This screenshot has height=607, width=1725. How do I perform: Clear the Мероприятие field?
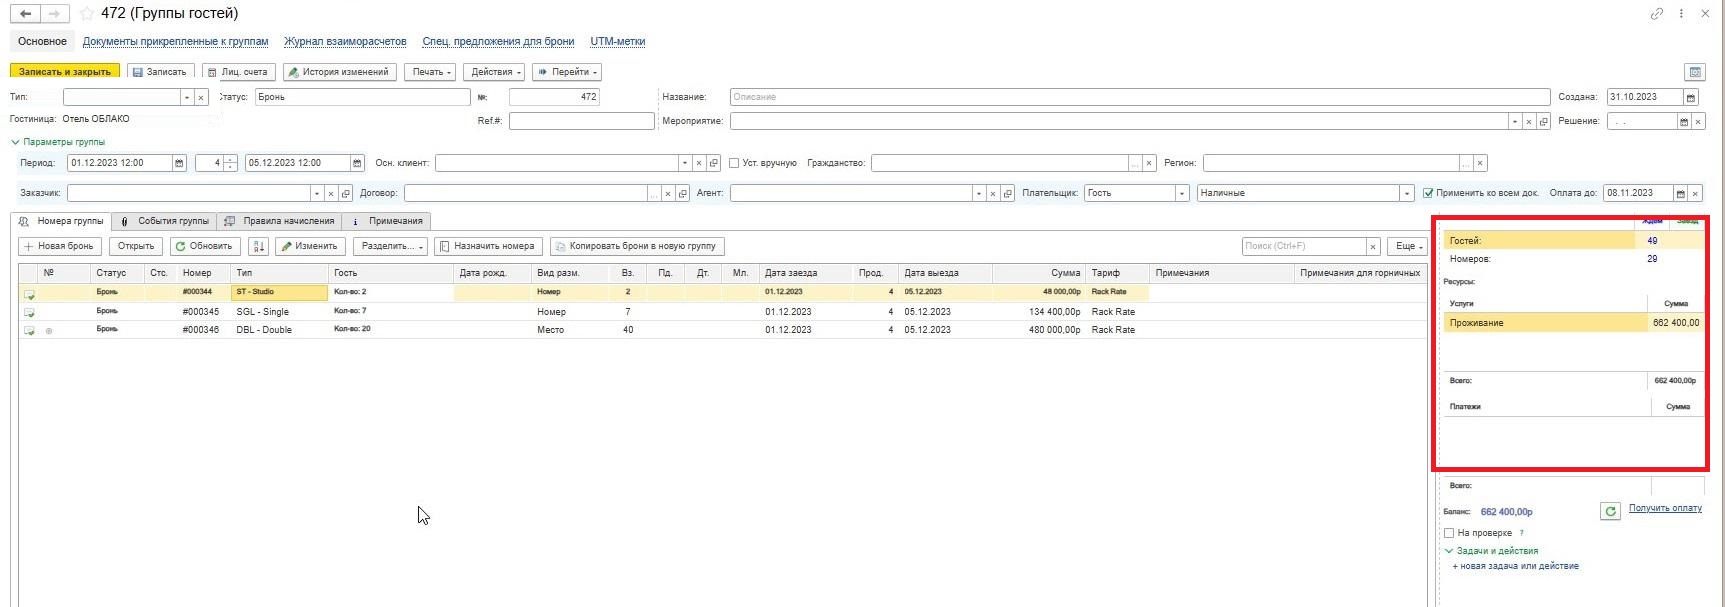pyautogui.click(x=1529, y=121)
